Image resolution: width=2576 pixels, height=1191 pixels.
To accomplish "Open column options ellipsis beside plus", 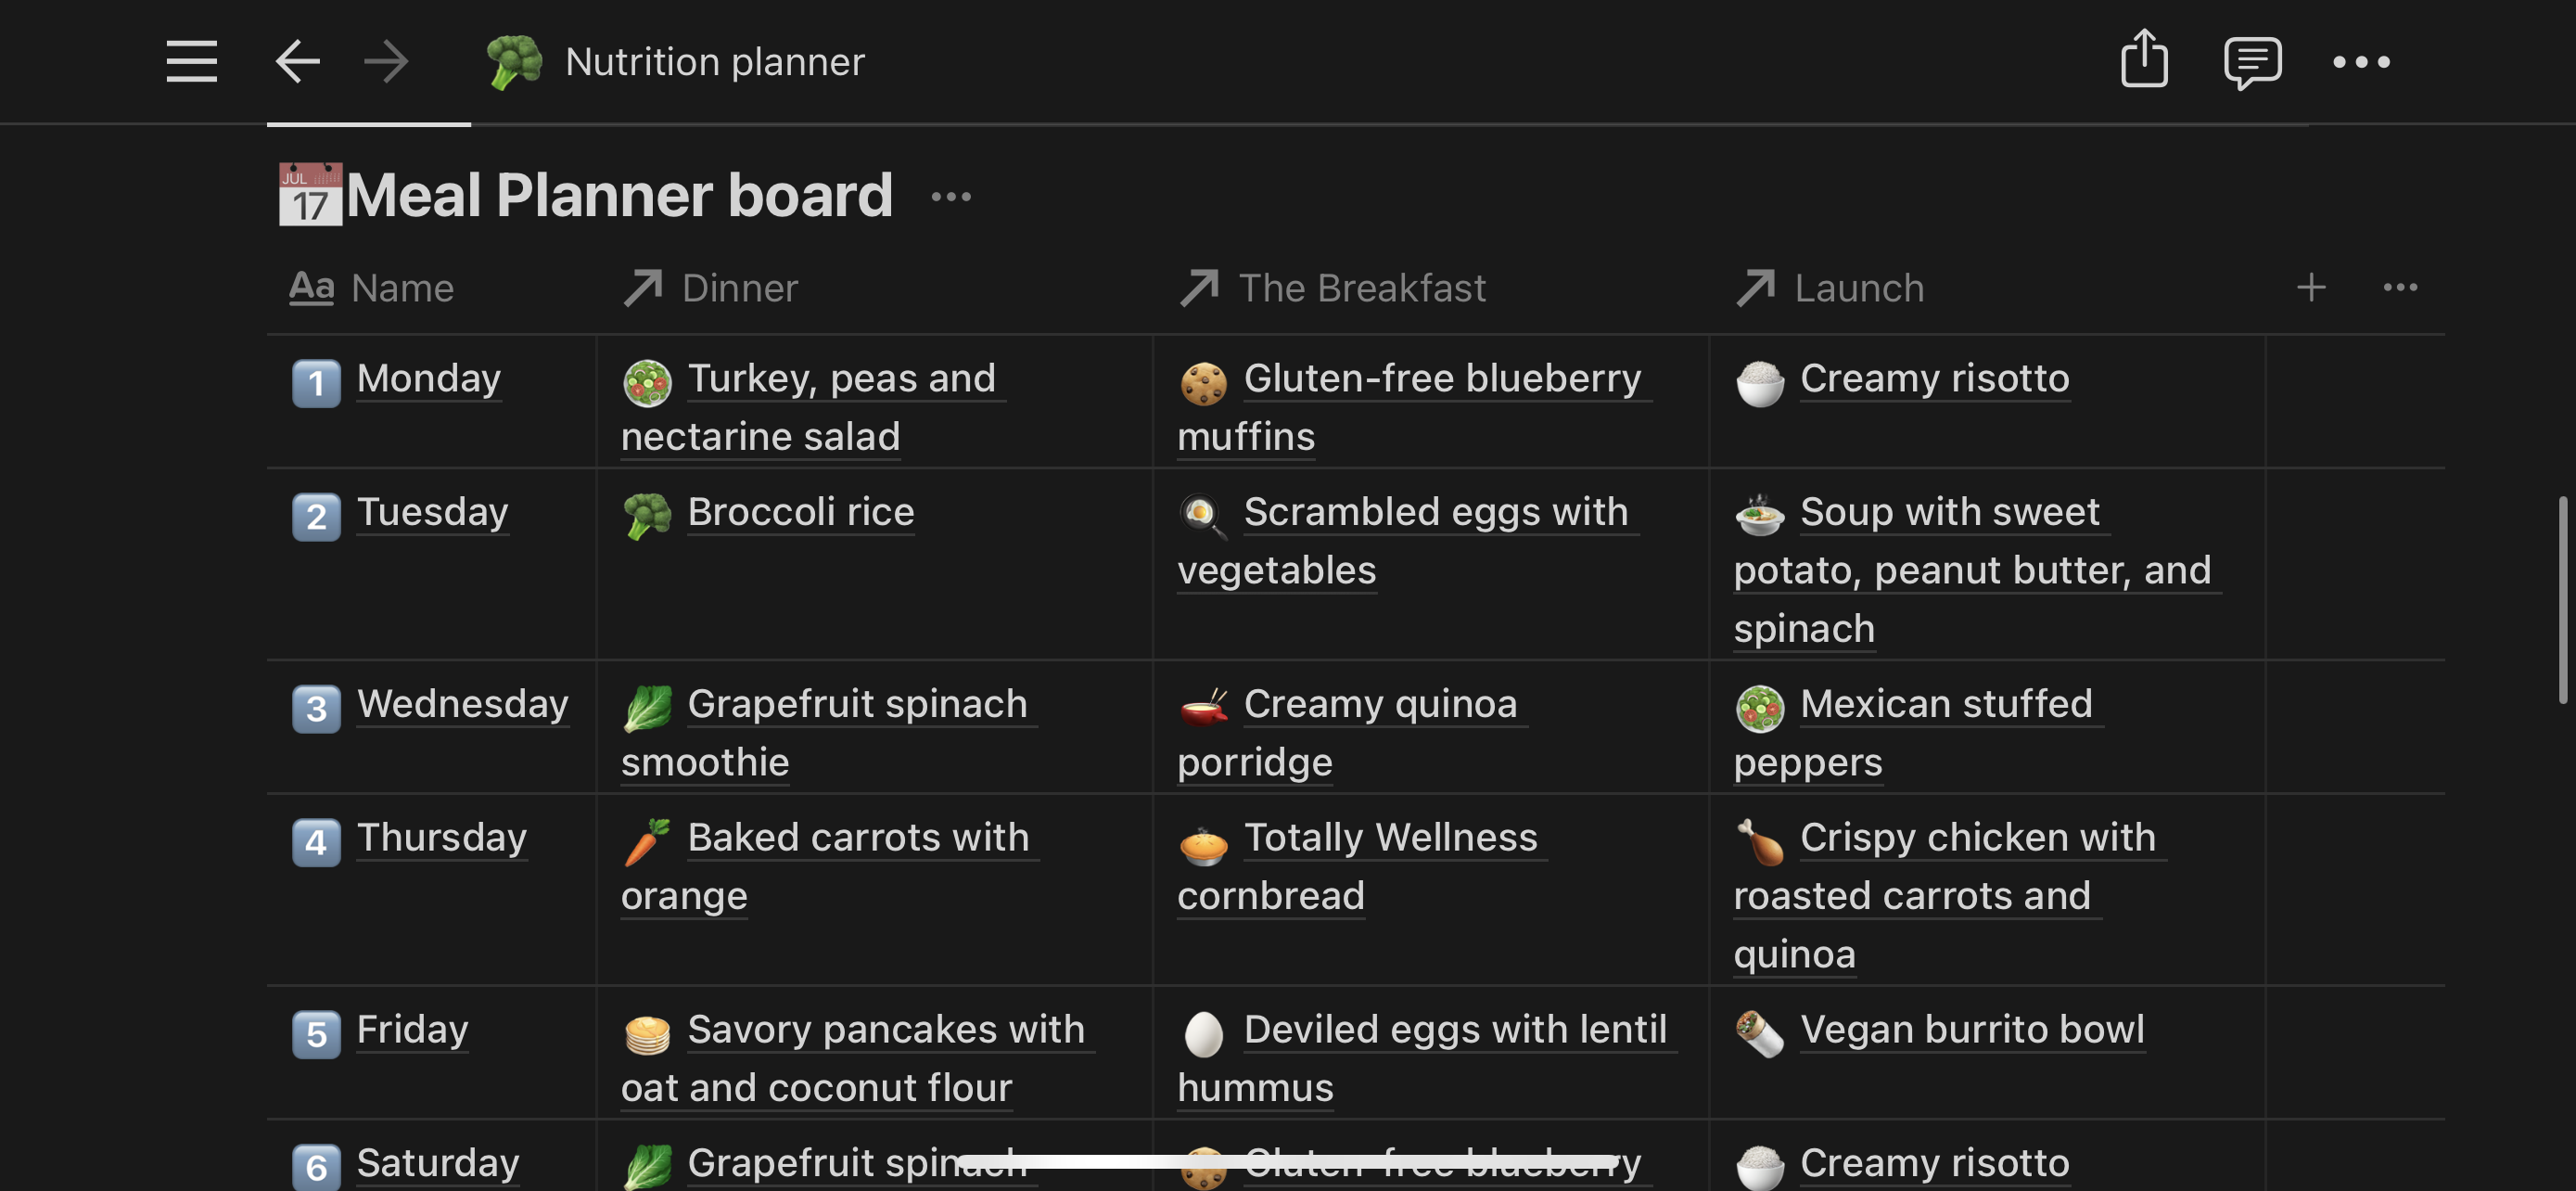I will pyautogui.click(x=2400, y=288).
